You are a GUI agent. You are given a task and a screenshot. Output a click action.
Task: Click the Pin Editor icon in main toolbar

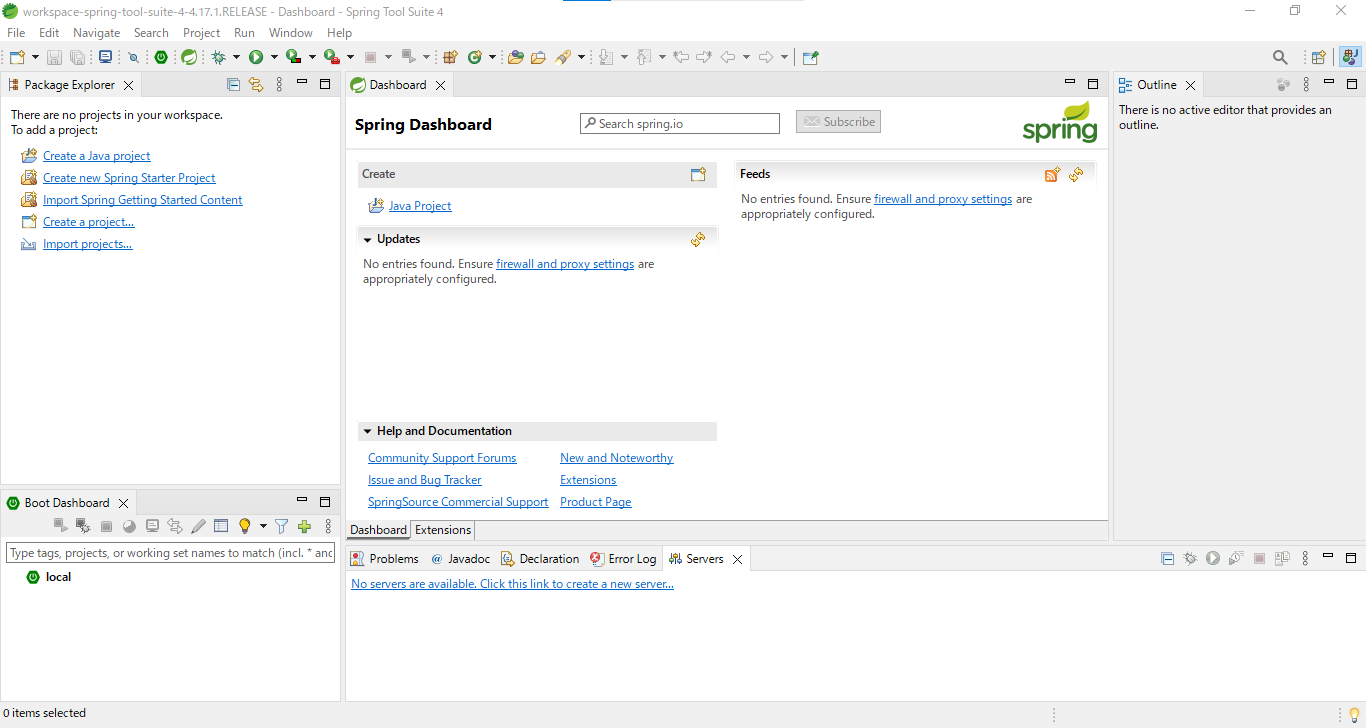[x=811, y=58]
